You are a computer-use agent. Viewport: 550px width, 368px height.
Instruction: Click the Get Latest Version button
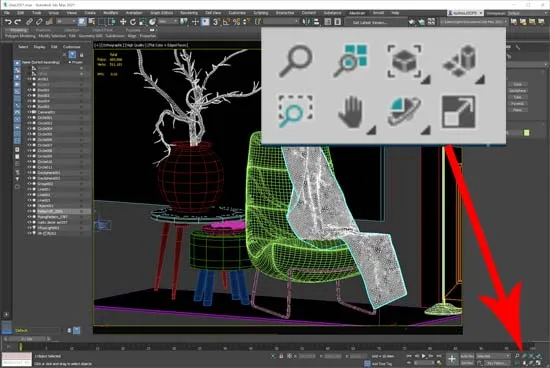click(370, 22)
